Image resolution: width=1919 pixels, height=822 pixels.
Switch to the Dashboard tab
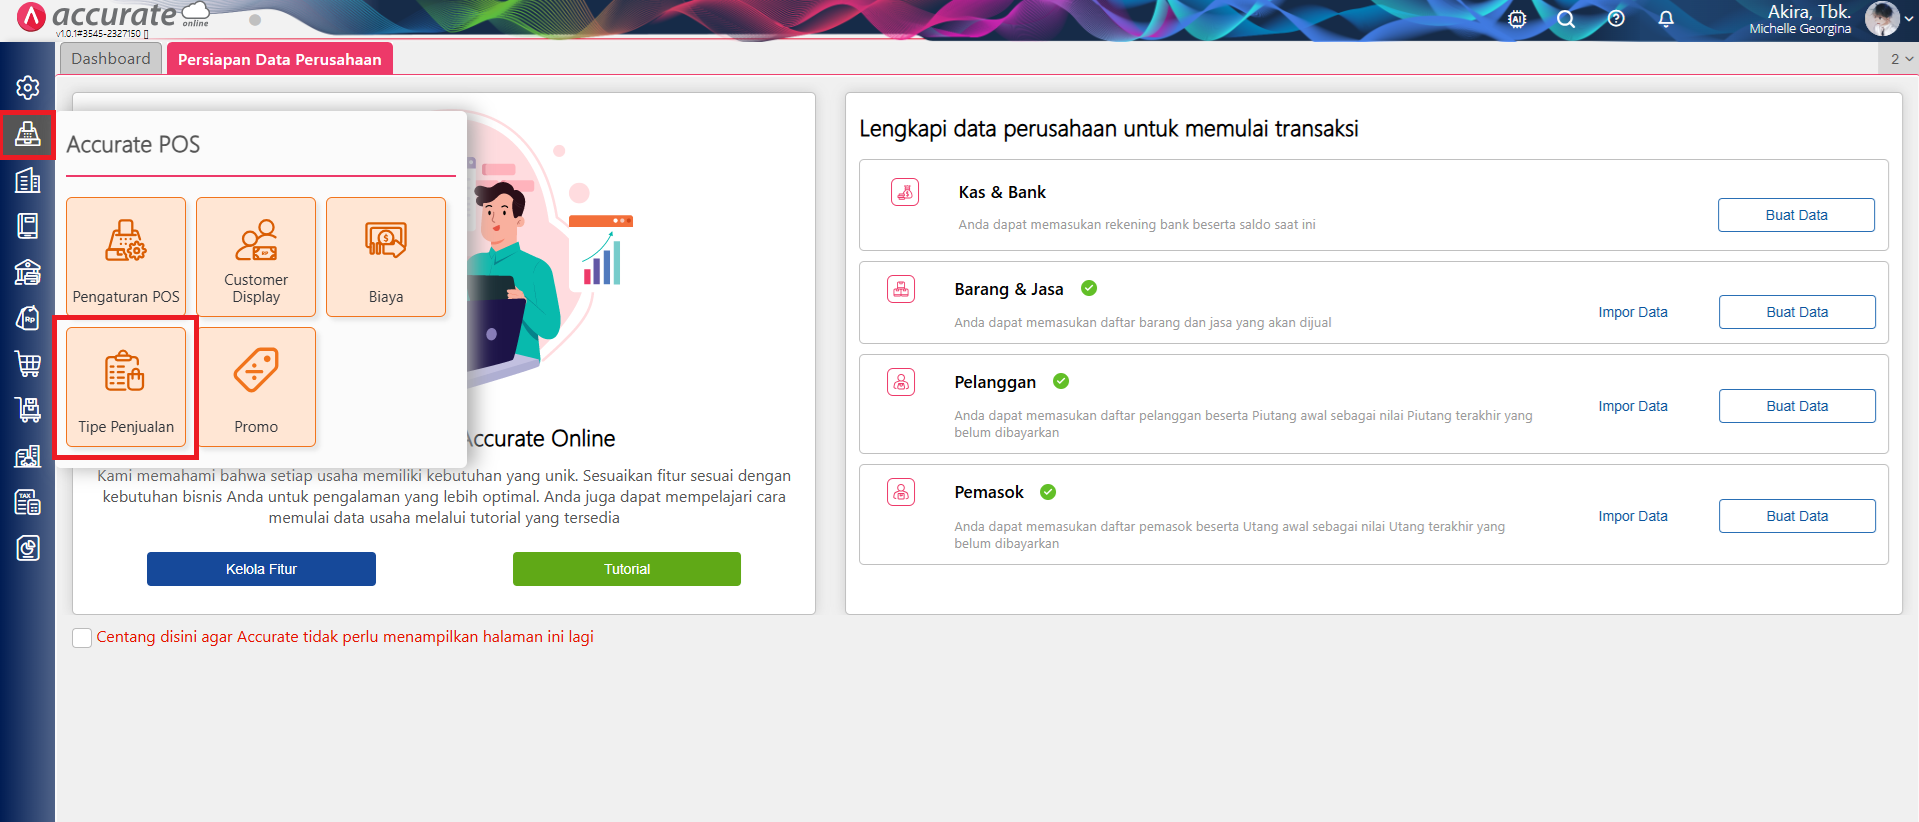pyautogui.click(x=110, y=59)
